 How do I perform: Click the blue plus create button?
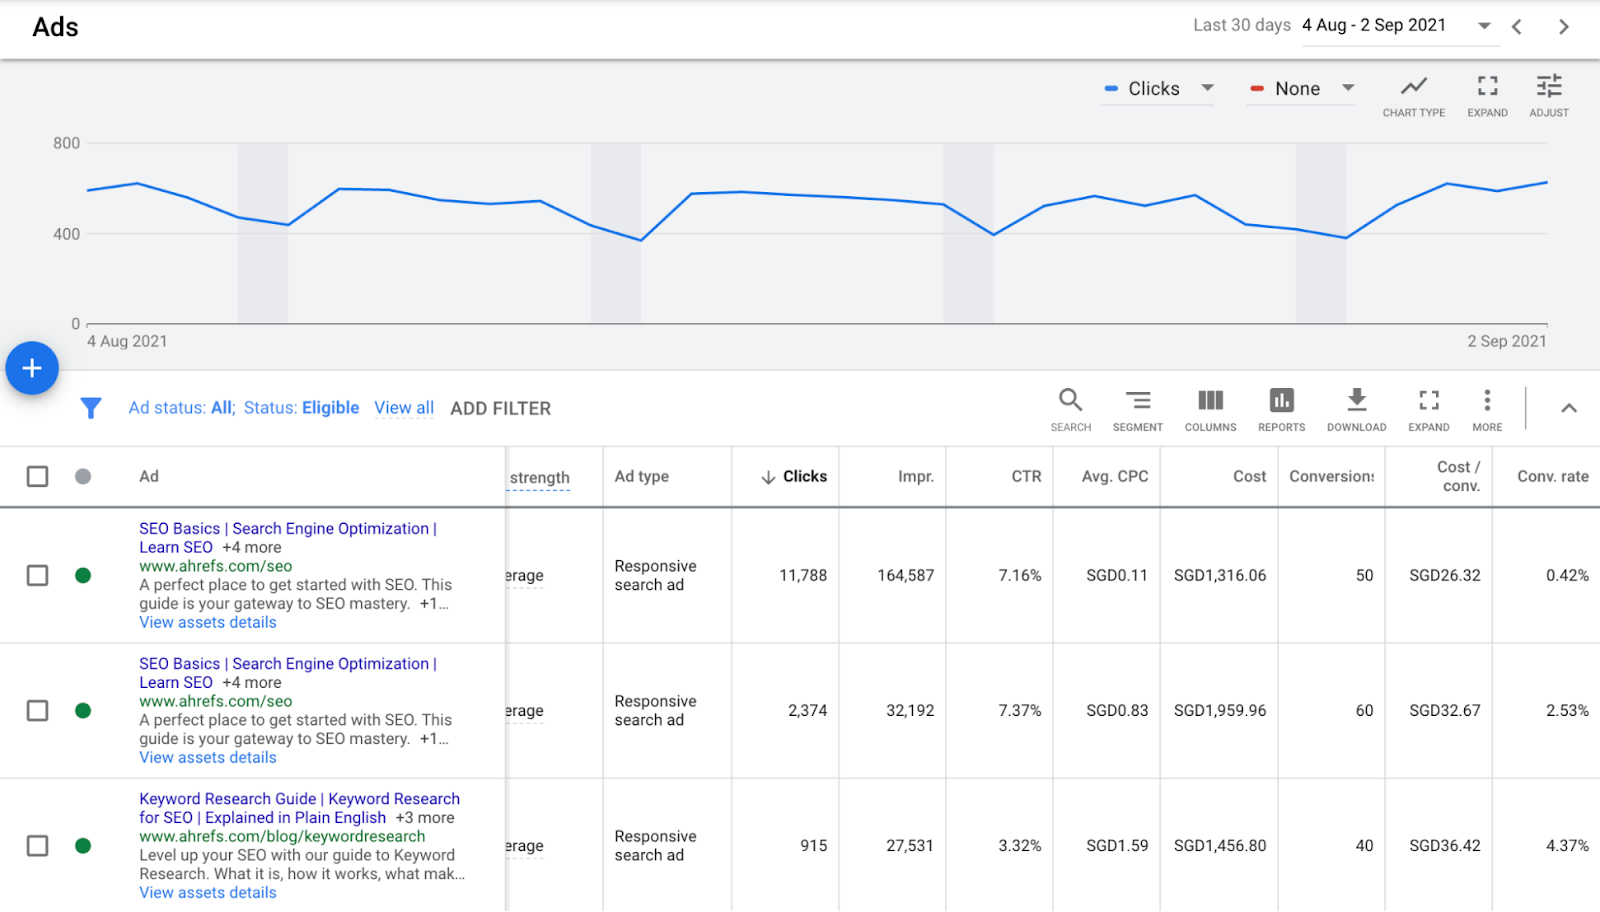(32, 368)
